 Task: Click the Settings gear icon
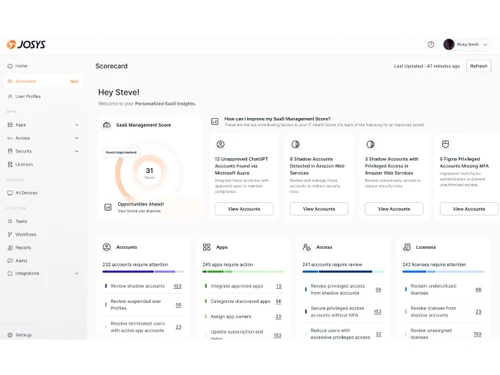tap(10, 335)
